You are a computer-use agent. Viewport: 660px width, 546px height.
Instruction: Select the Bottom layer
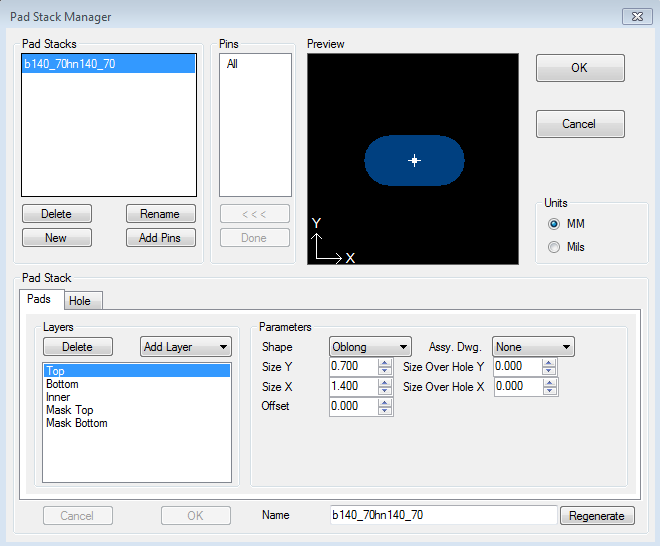[137, 384]
